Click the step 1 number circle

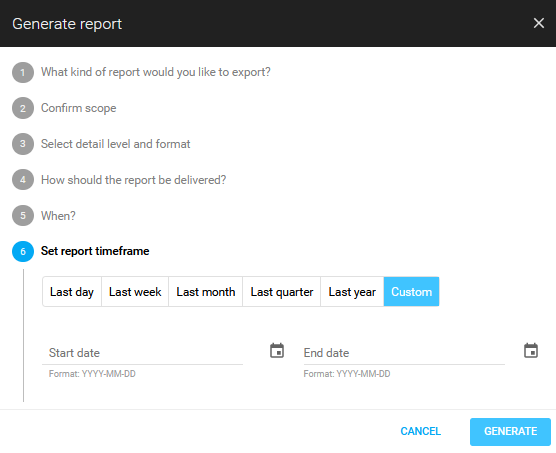(23, 72)
